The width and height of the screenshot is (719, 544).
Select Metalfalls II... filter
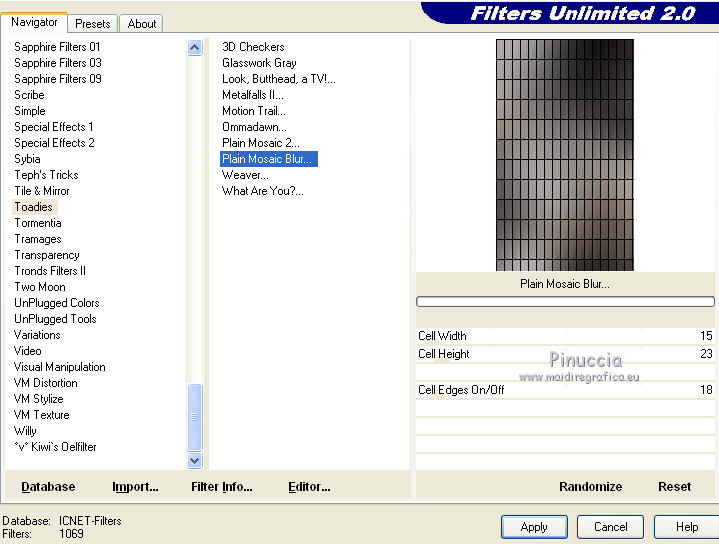pyautogui.click(x=253, y=95)
